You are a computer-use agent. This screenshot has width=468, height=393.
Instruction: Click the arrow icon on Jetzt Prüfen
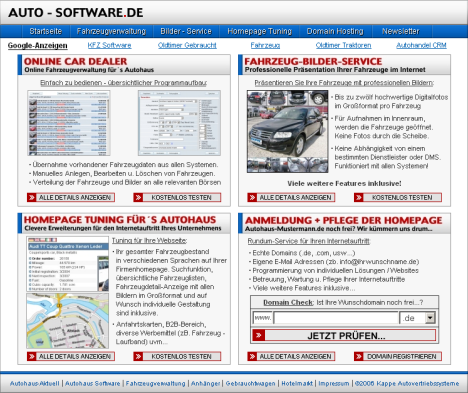point(259,335)
